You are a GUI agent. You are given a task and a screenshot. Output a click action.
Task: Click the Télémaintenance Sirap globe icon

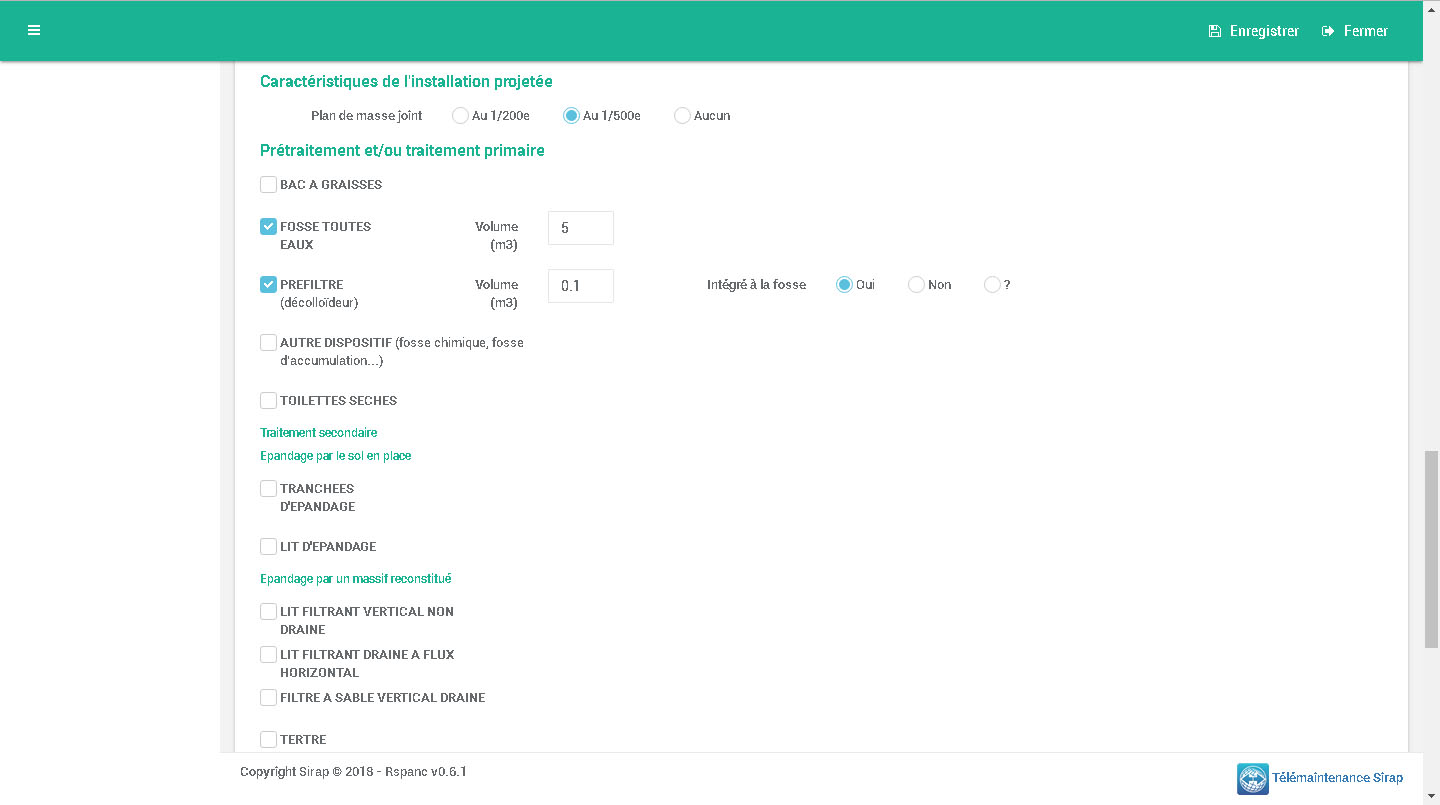tap(1253, 778)
